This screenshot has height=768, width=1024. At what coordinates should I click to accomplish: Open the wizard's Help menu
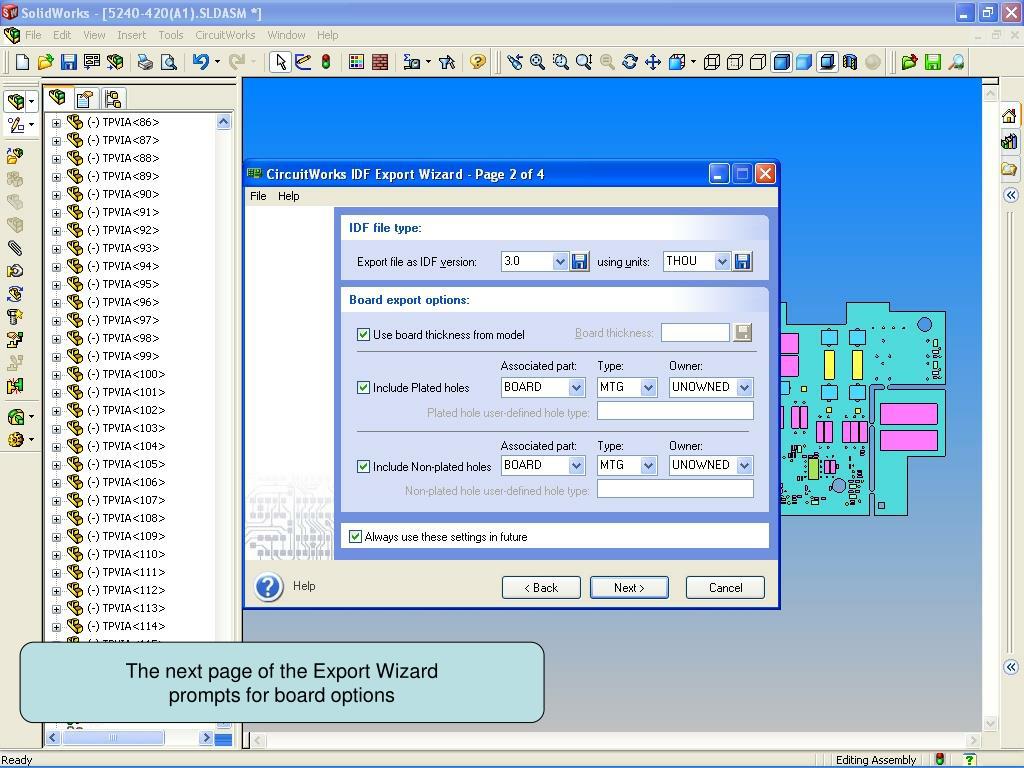click(x=288, y=196)
